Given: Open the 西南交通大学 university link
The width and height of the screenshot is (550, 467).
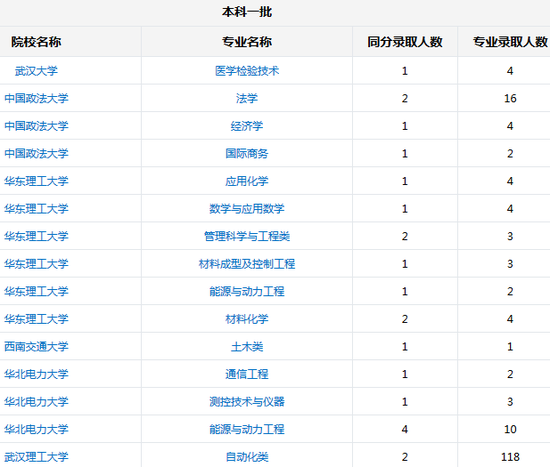Looking at the screenshot, I should point(36,347).
